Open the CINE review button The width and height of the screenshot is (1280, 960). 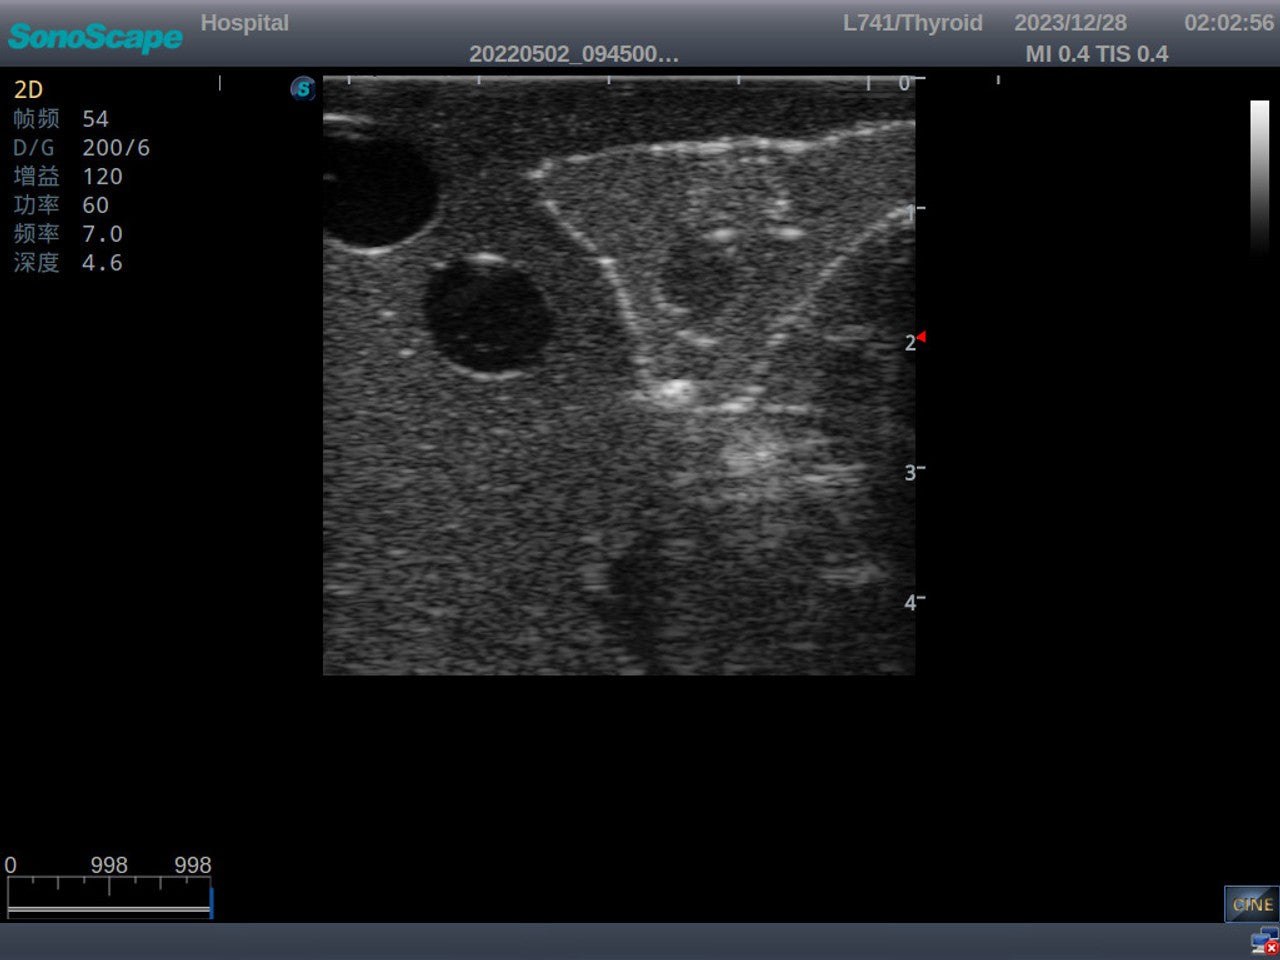coord(1251,904)
